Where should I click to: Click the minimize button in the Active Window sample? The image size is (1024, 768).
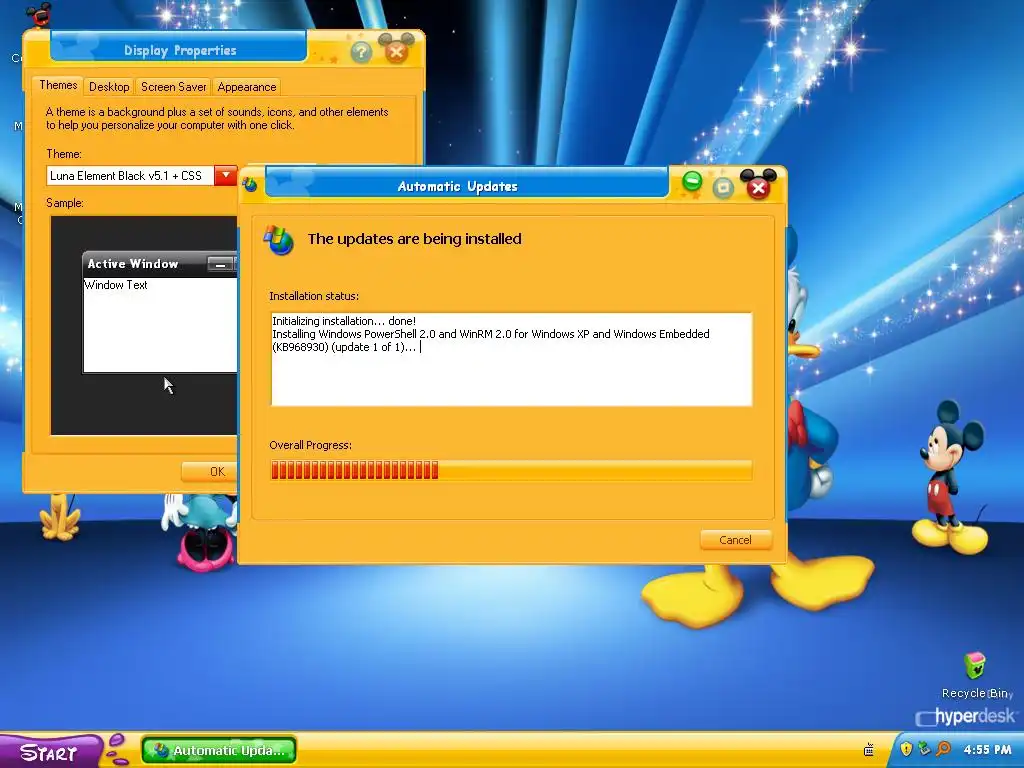pyautogui.click(x=220, y=264)
